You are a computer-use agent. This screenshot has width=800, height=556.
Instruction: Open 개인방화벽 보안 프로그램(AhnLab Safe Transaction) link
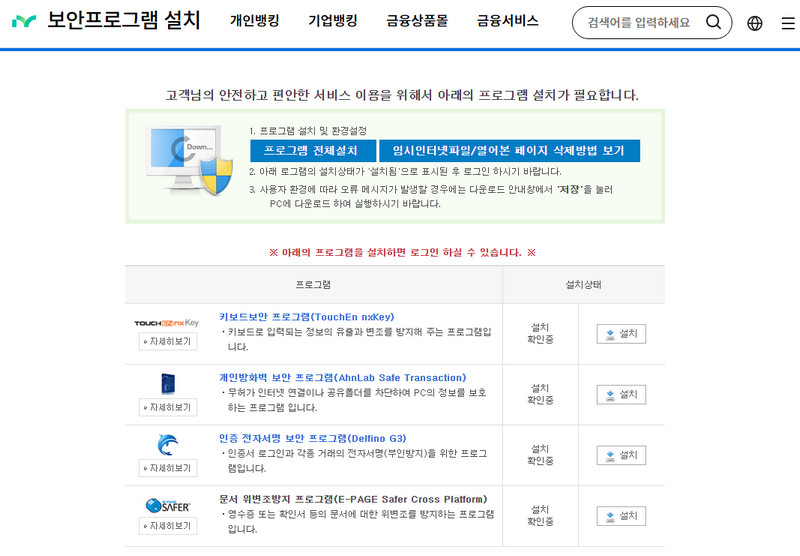343,377
